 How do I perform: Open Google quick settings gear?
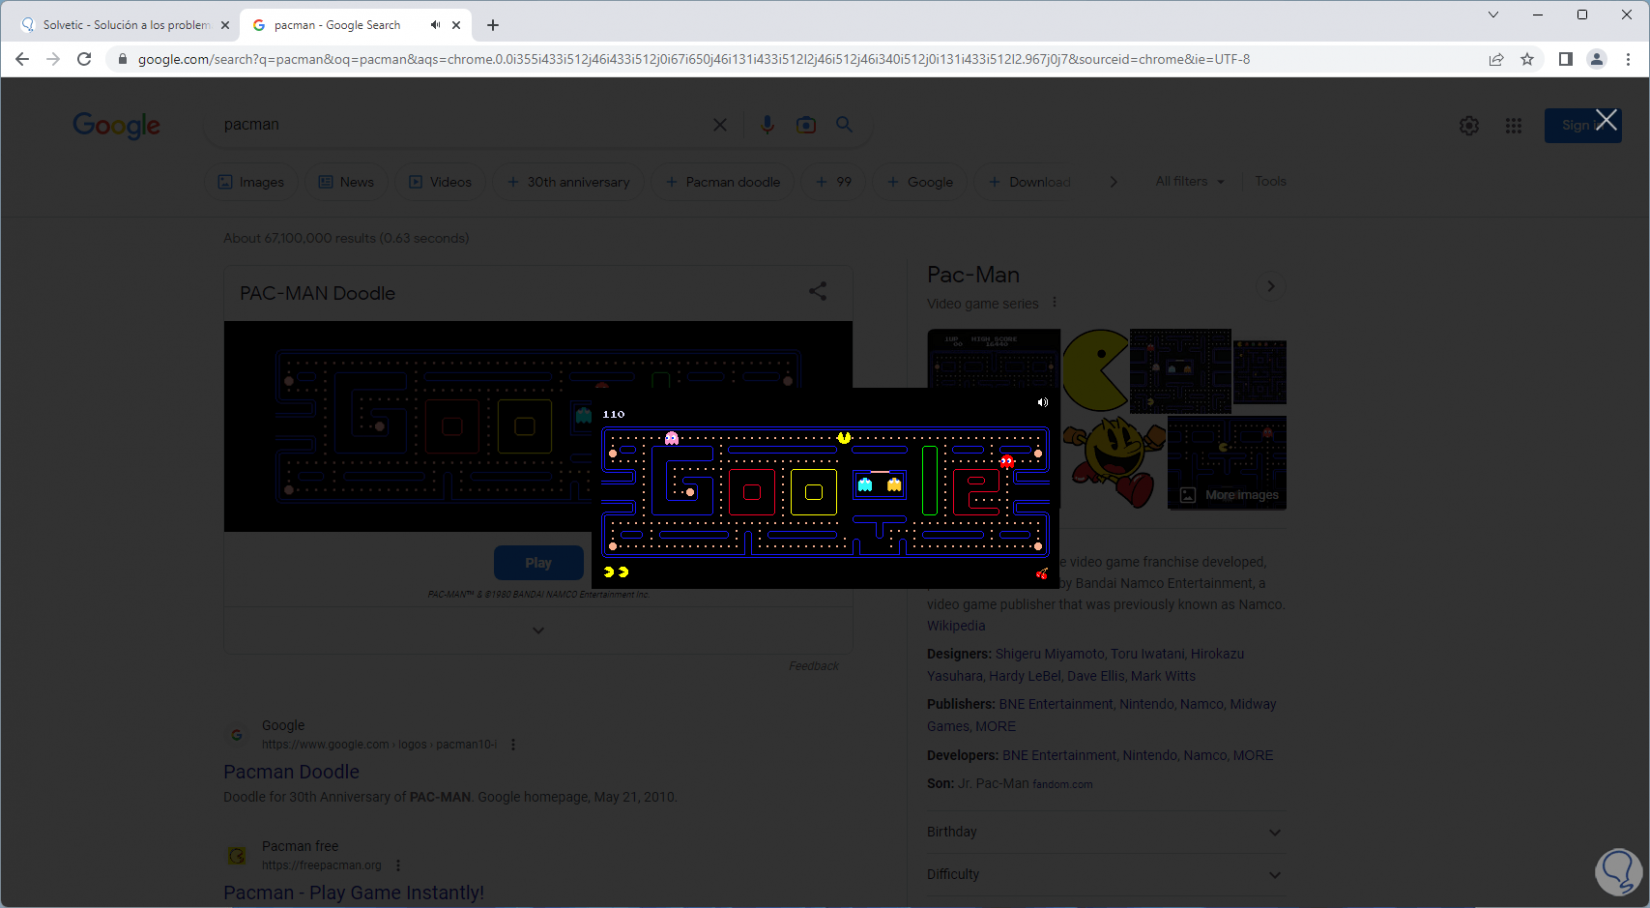tap(1469, 126)
